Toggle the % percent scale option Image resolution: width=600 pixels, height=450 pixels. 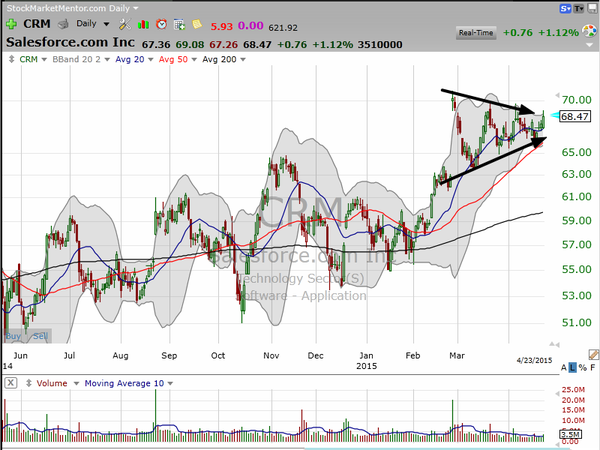click(x=583, y=368)
